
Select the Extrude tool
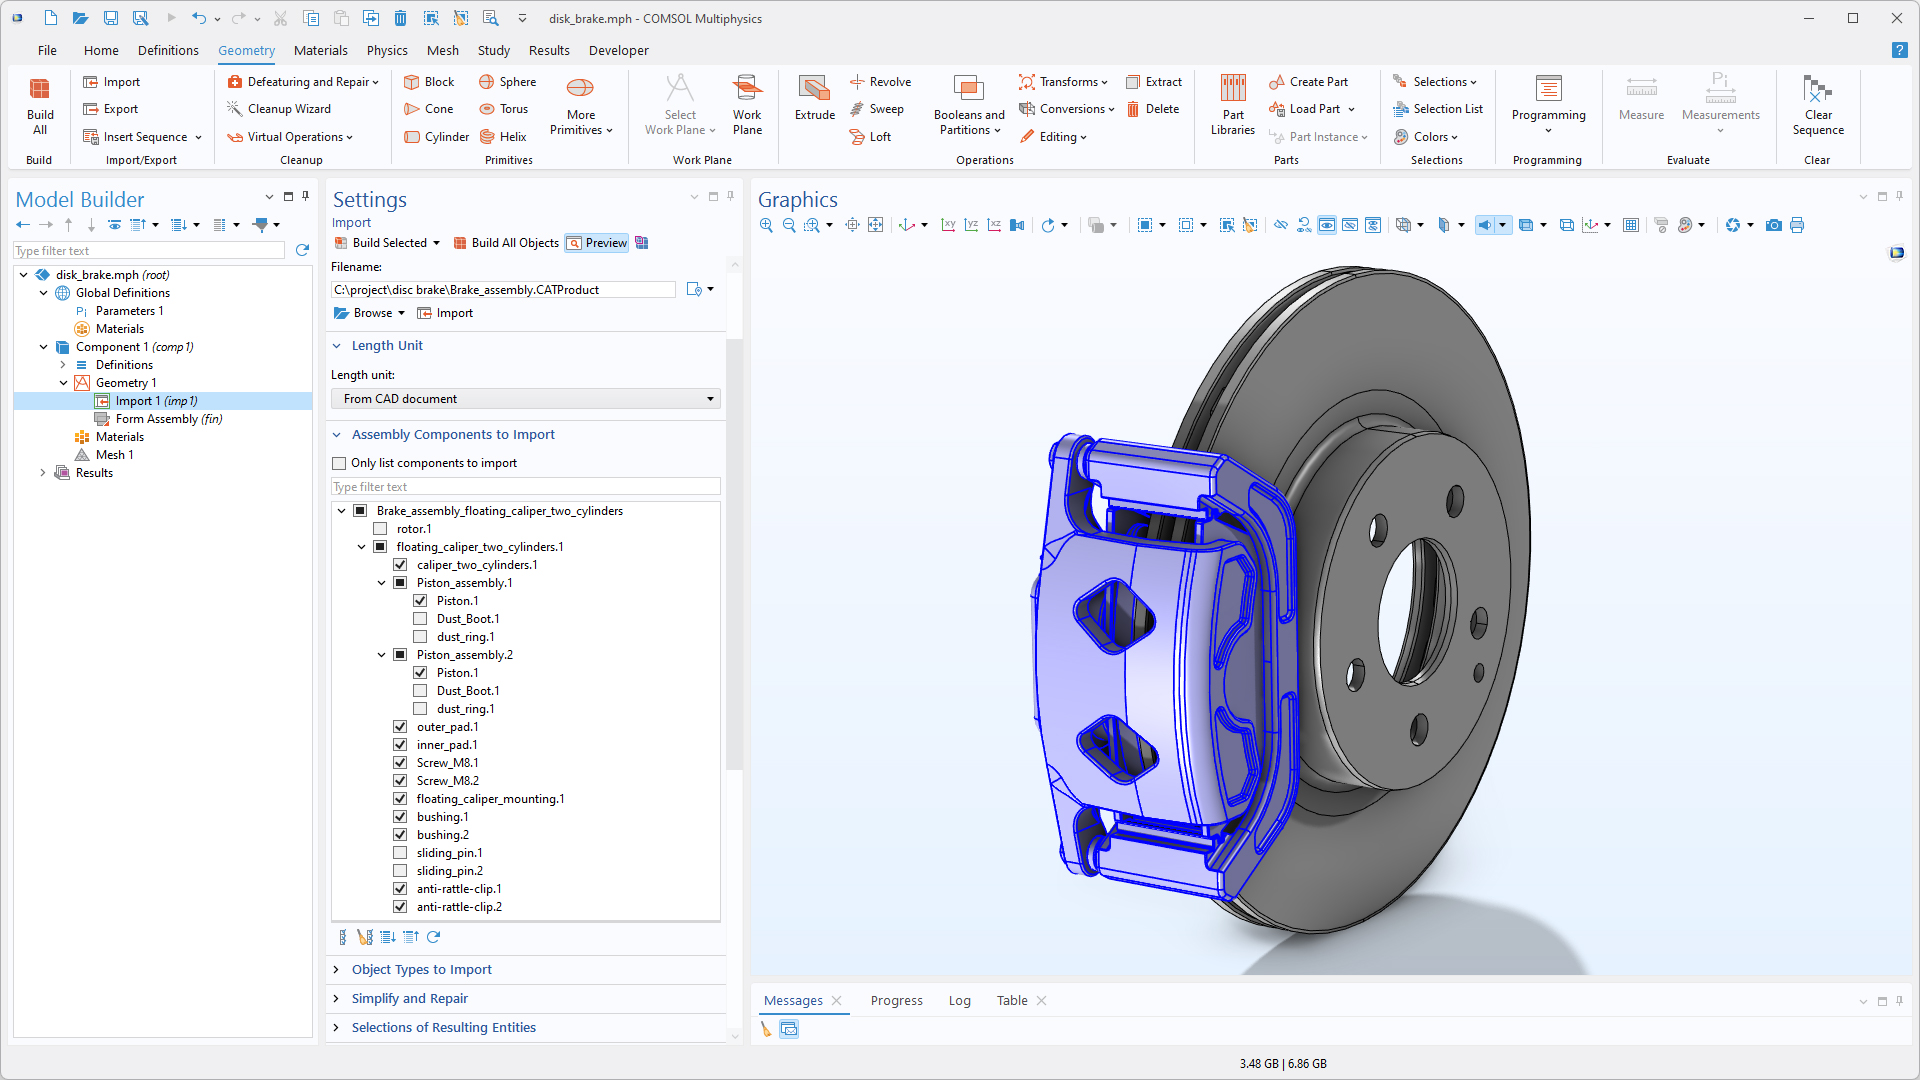[814, 98]
